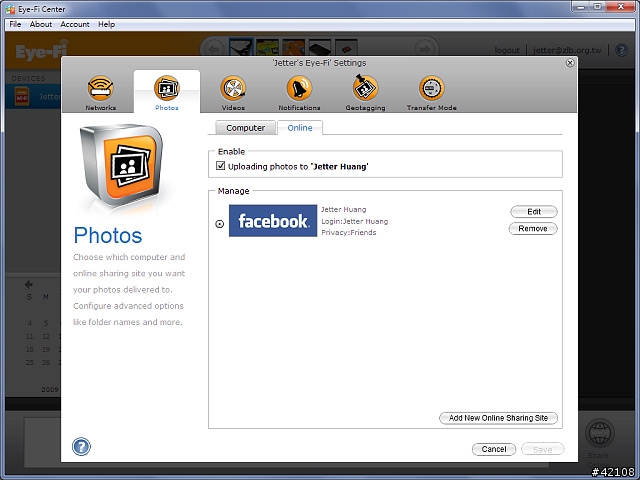This screenshot has height=480, width=640.
Task: Click logout link in Eye-Fi Center header
Action: click(x=507, y=50)
